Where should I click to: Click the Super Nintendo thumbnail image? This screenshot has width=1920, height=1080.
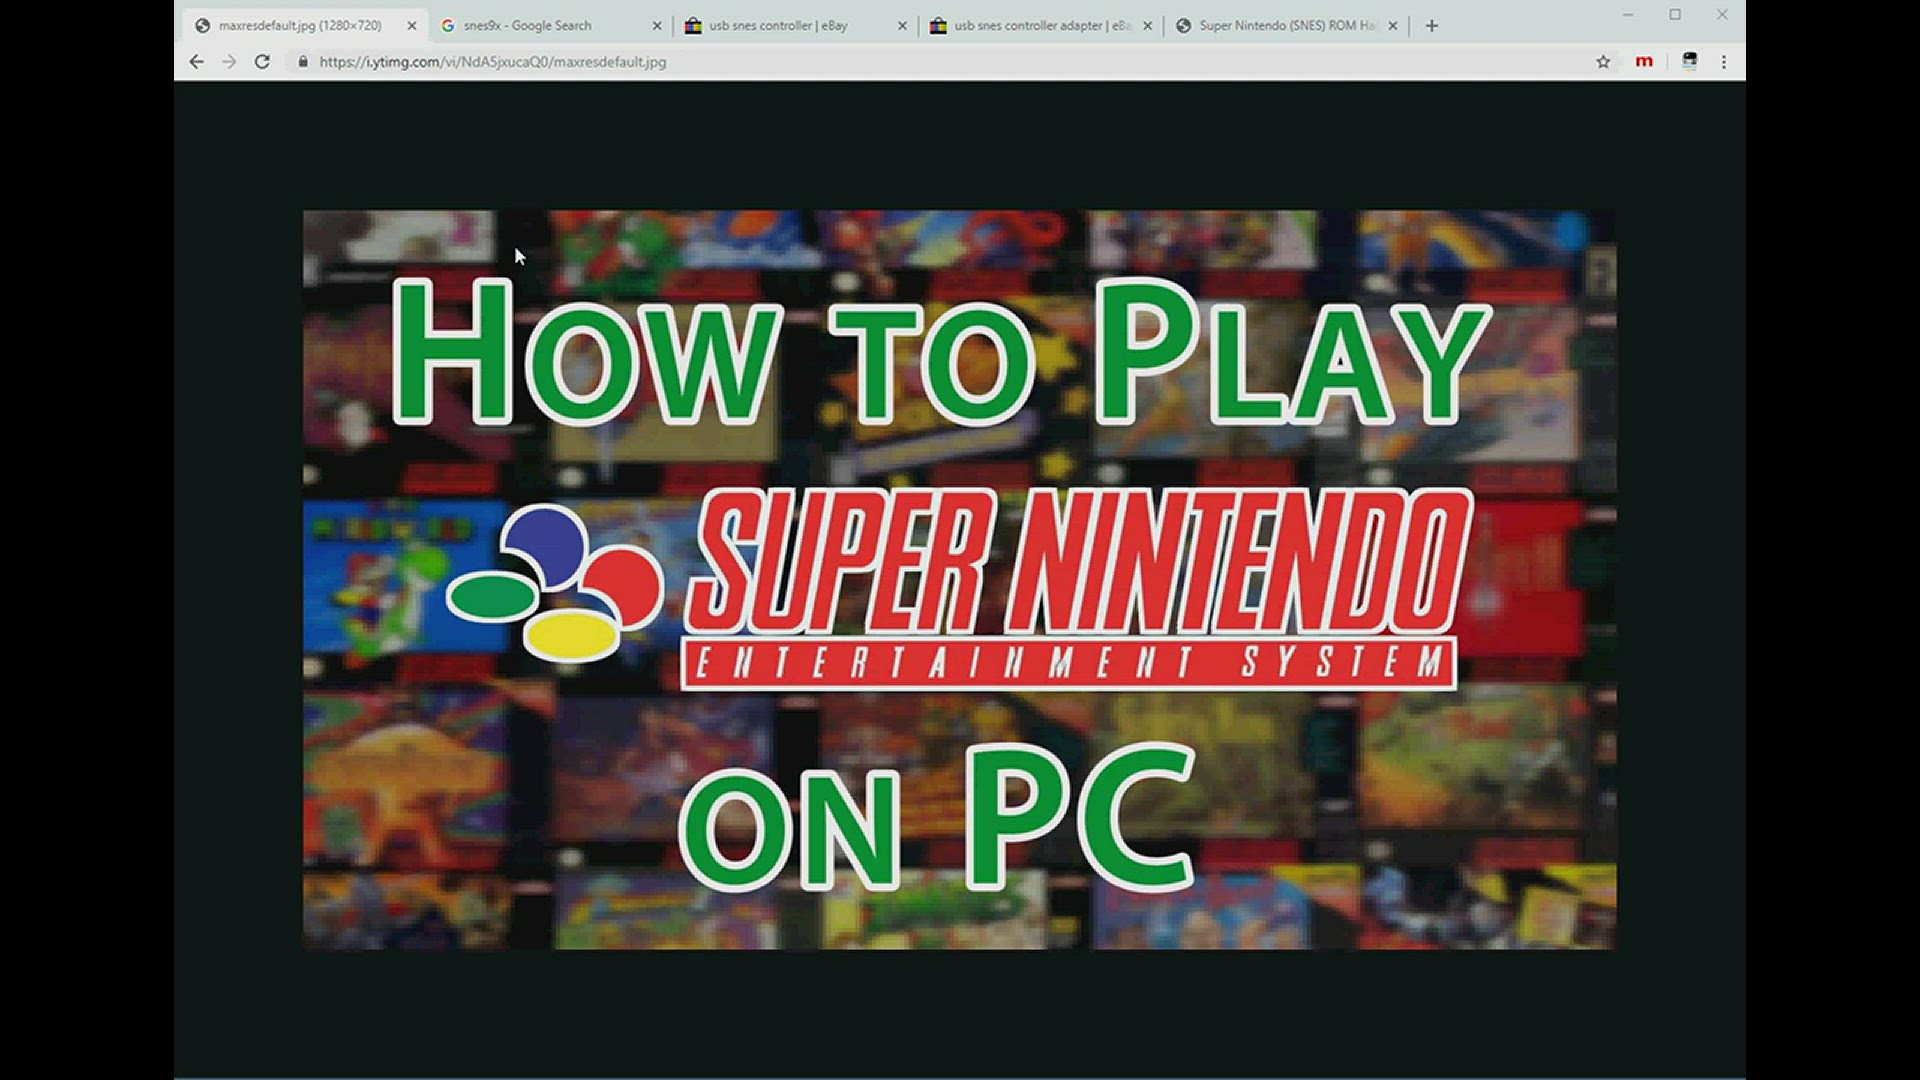point(960,580)
